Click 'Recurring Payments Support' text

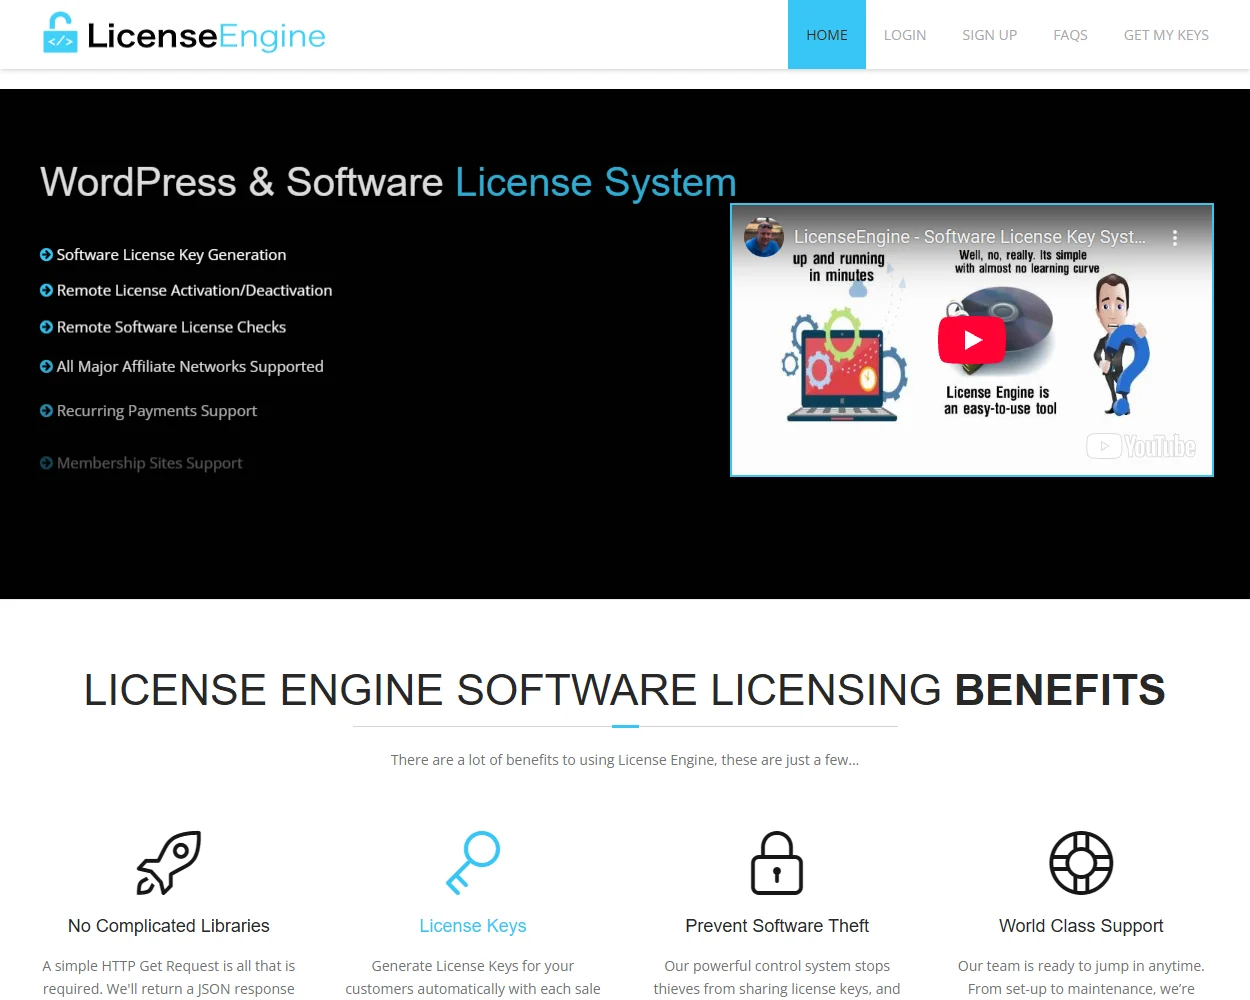[x=157, y=411]
